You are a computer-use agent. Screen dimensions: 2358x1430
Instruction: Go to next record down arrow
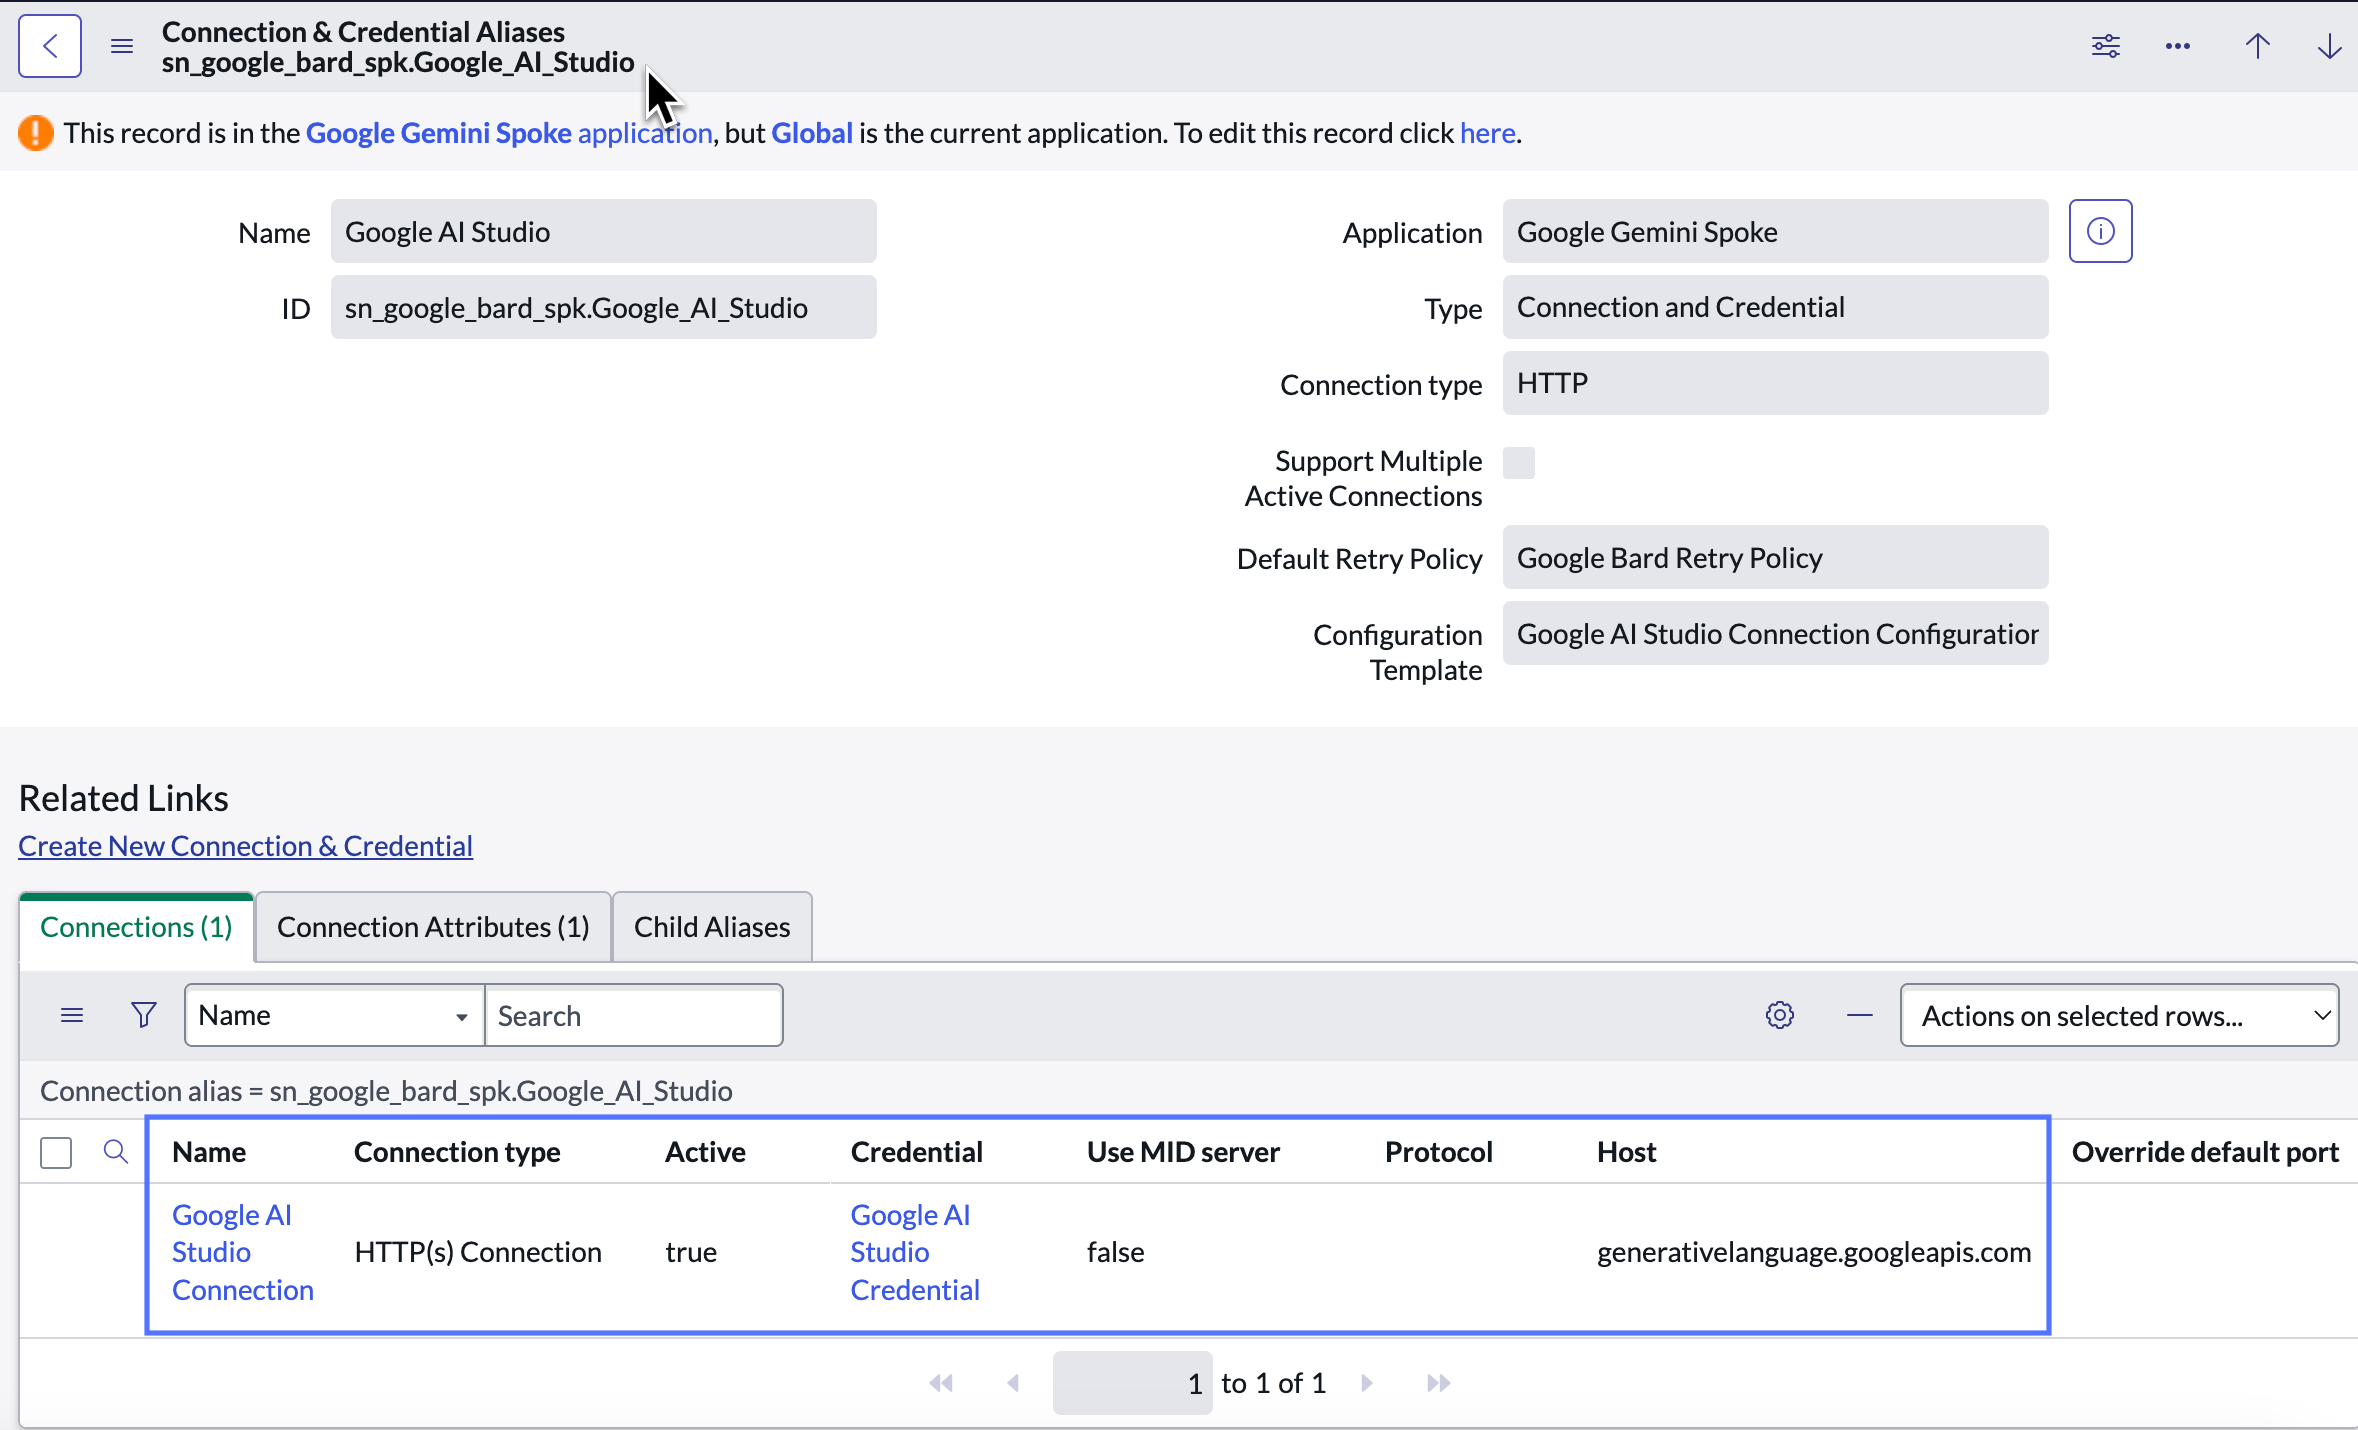click(2330, 46)
